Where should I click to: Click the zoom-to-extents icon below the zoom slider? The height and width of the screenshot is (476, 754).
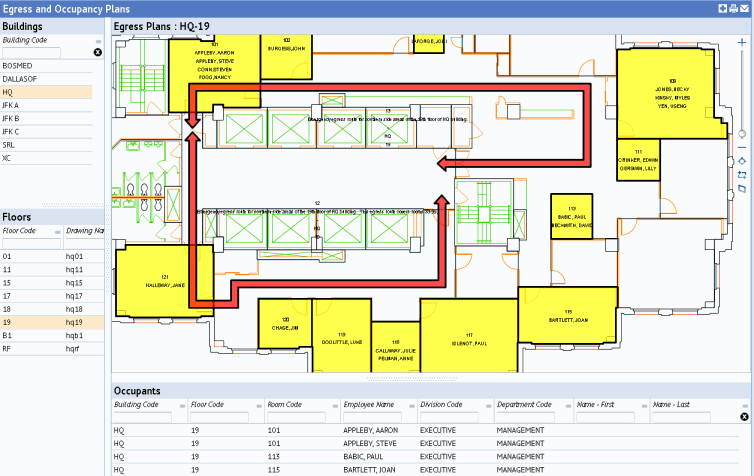coord(741,160)
